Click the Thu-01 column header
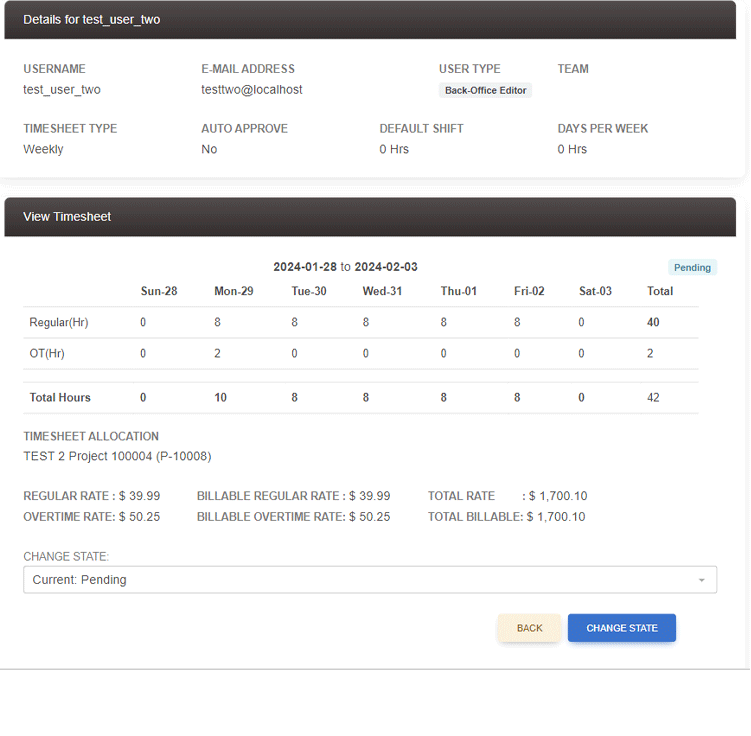Viewport: 751px width, 736px height. click(459, 291)
